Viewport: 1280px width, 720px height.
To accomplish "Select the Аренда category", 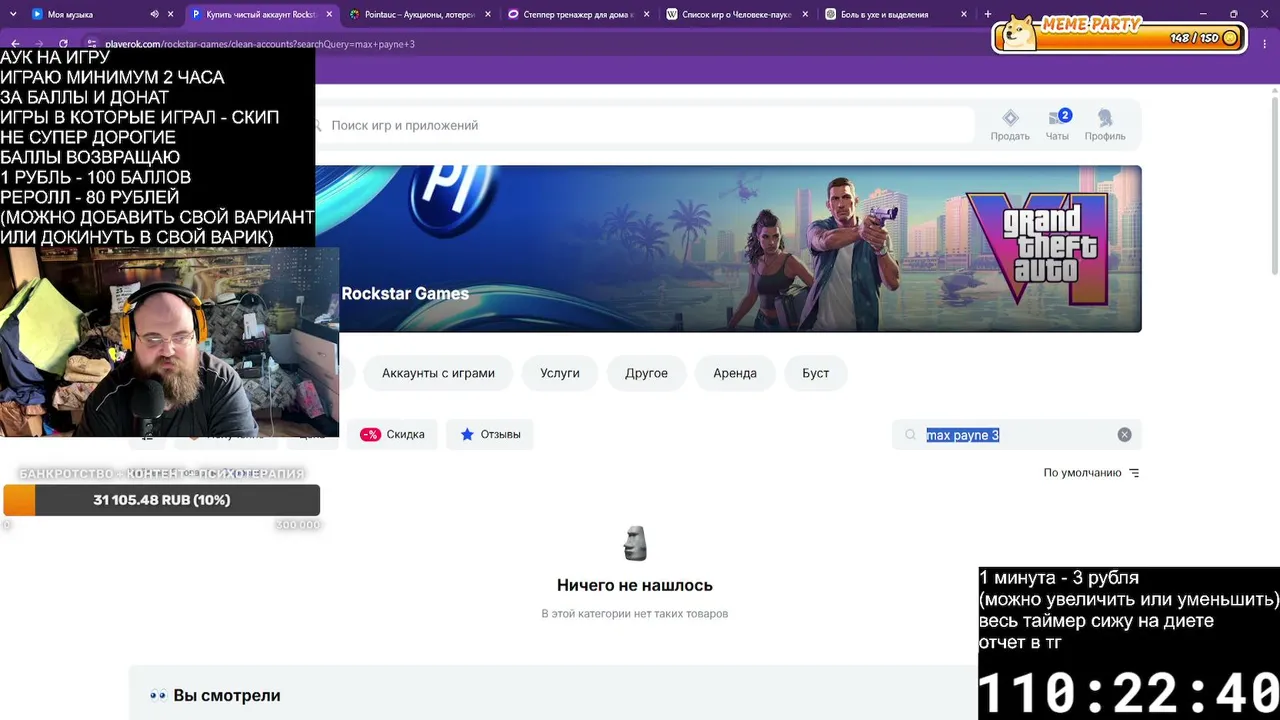I will 735,373.
